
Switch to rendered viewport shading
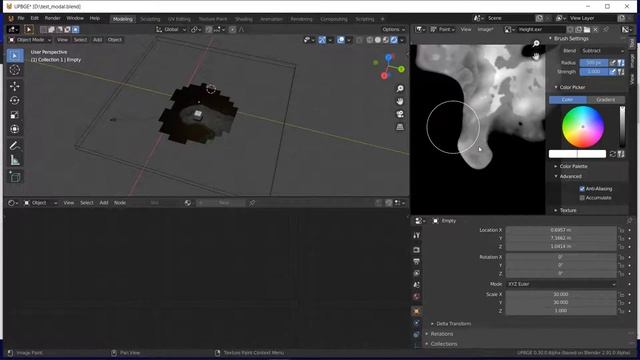(394, 40)
